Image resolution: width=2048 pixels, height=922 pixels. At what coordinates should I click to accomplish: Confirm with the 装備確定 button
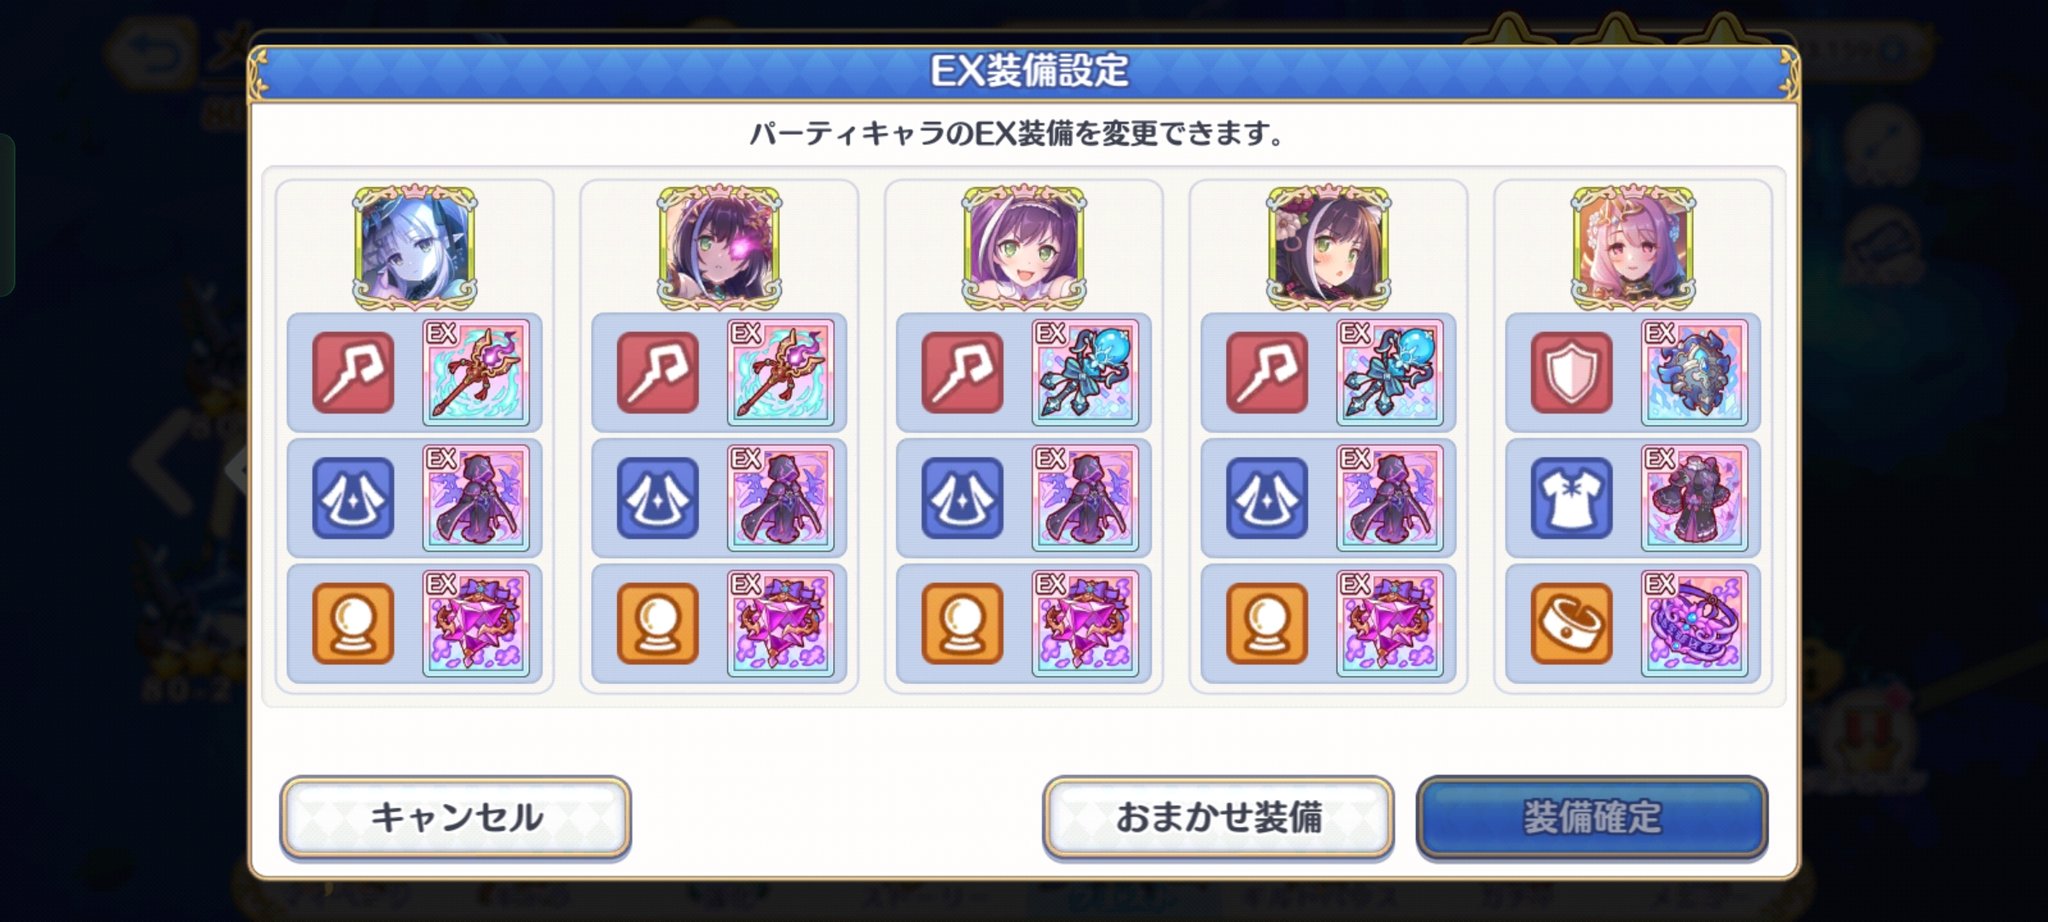(x=1592, y=817)
